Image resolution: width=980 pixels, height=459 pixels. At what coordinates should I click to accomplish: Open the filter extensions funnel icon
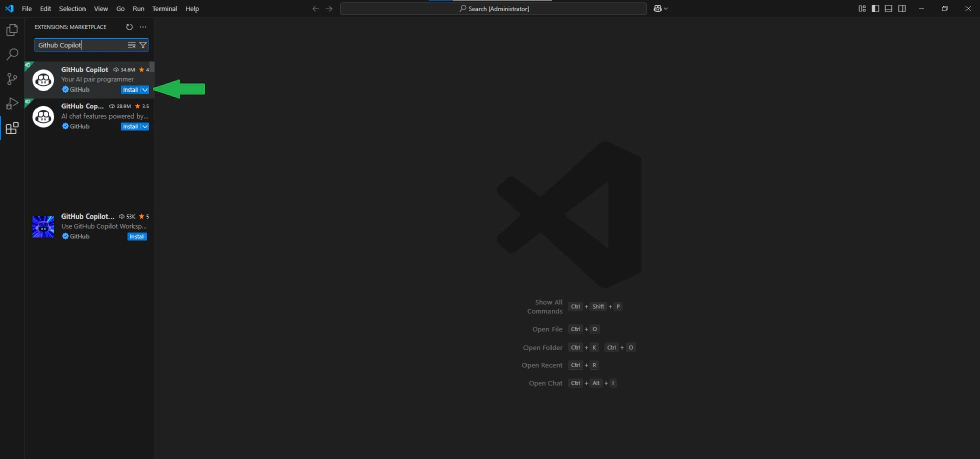click(143, 45)
